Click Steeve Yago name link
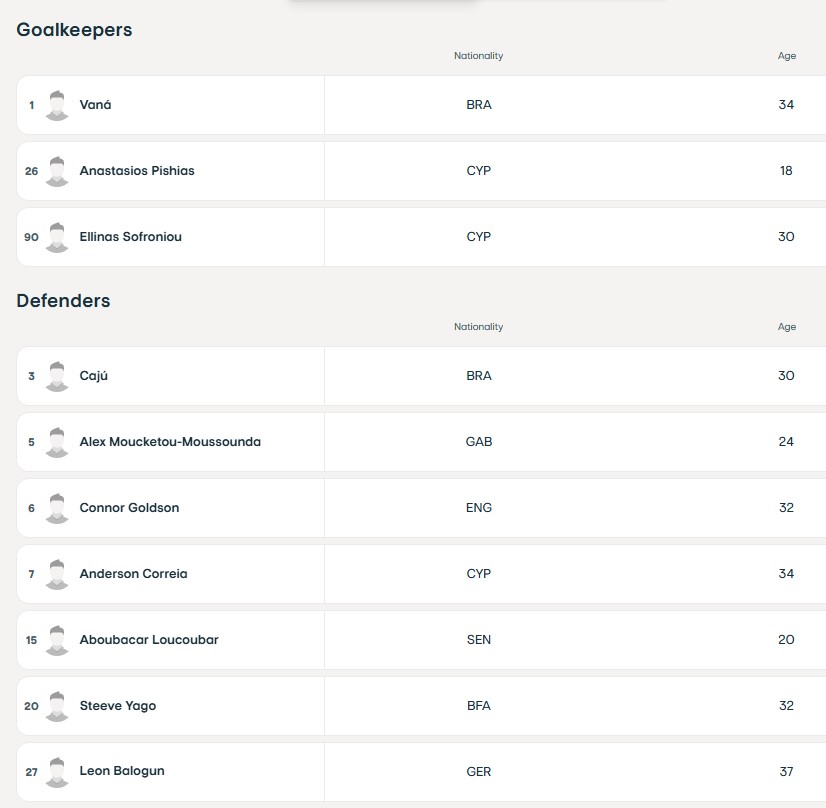826x808 pixels. [117, 706]
